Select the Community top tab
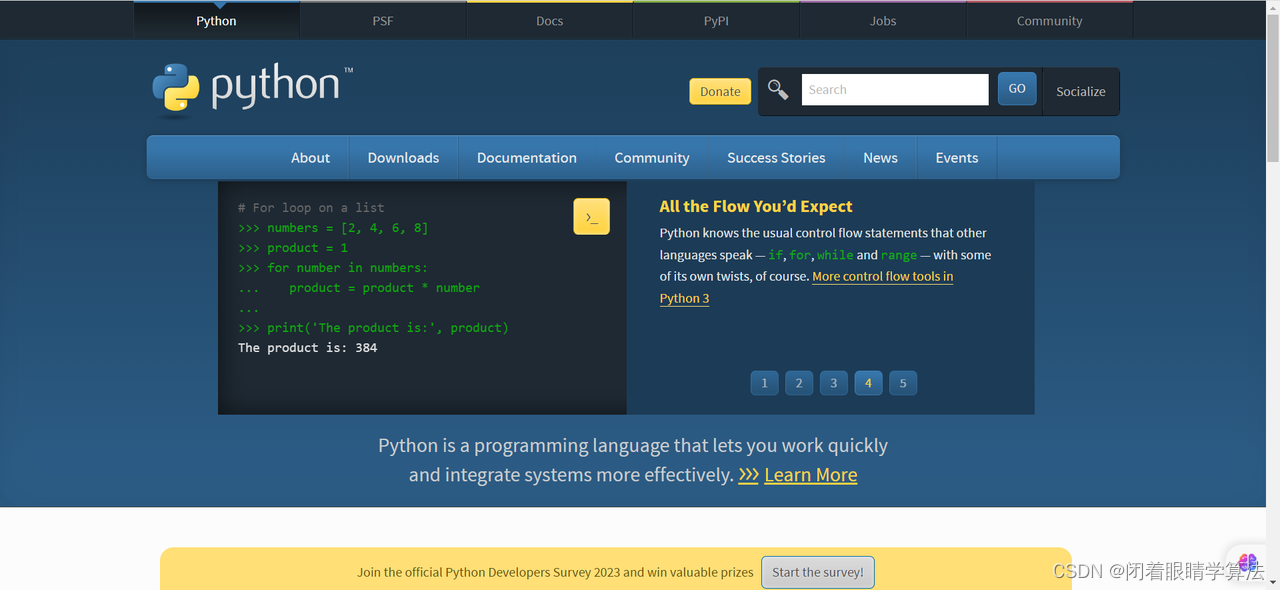 click(x=1049, y=20)
